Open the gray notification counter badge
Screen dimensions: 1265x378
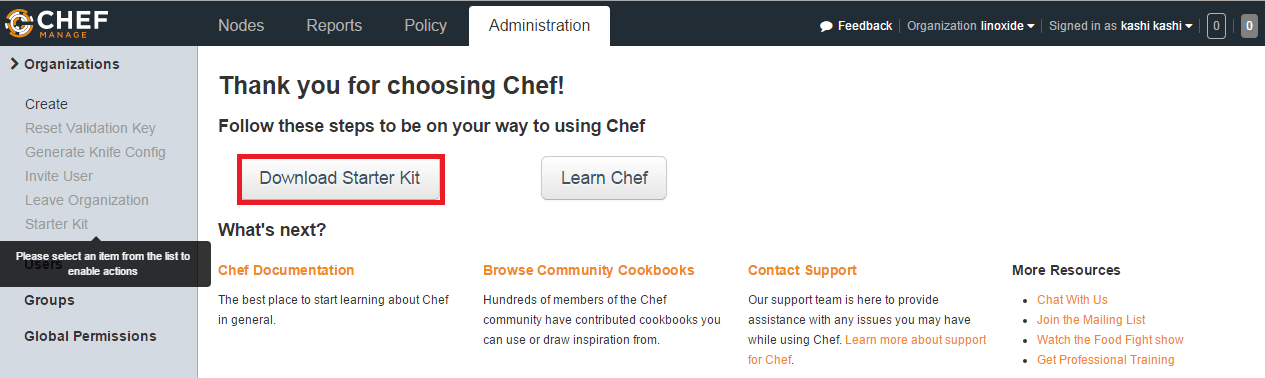coord(1249,26)
